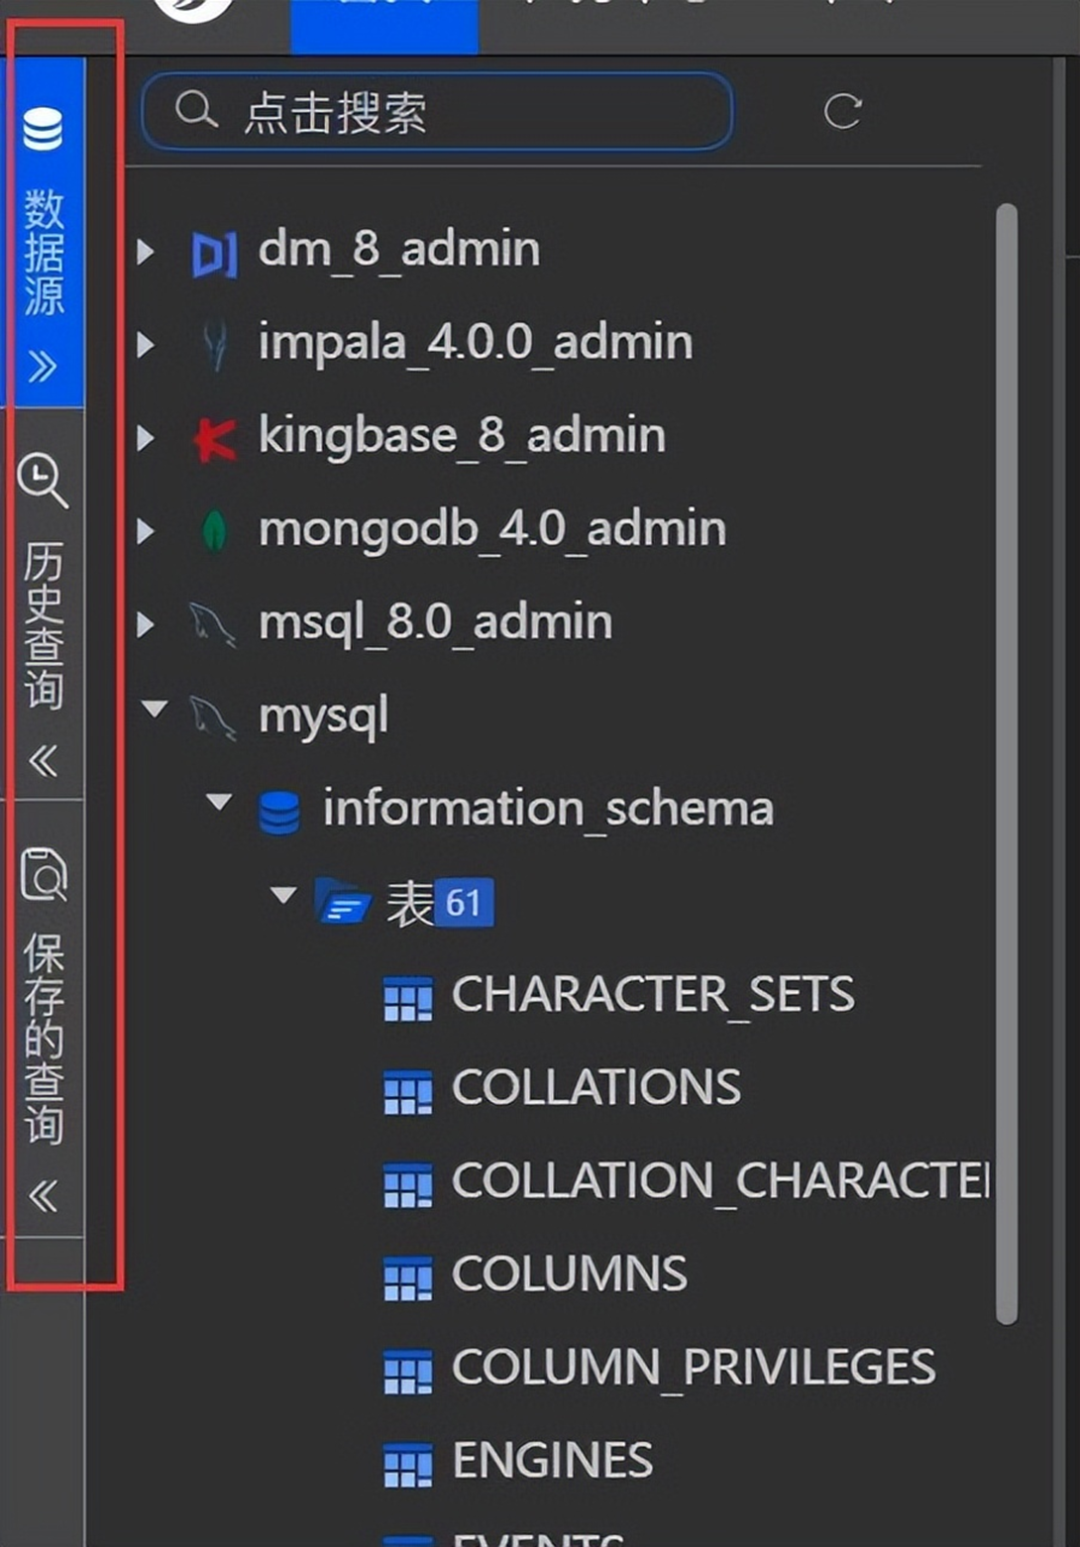Click the tree panel vertical scrollbar
The width and height of the screenshot is (1080, 1547).
[x=1007, y=764]
